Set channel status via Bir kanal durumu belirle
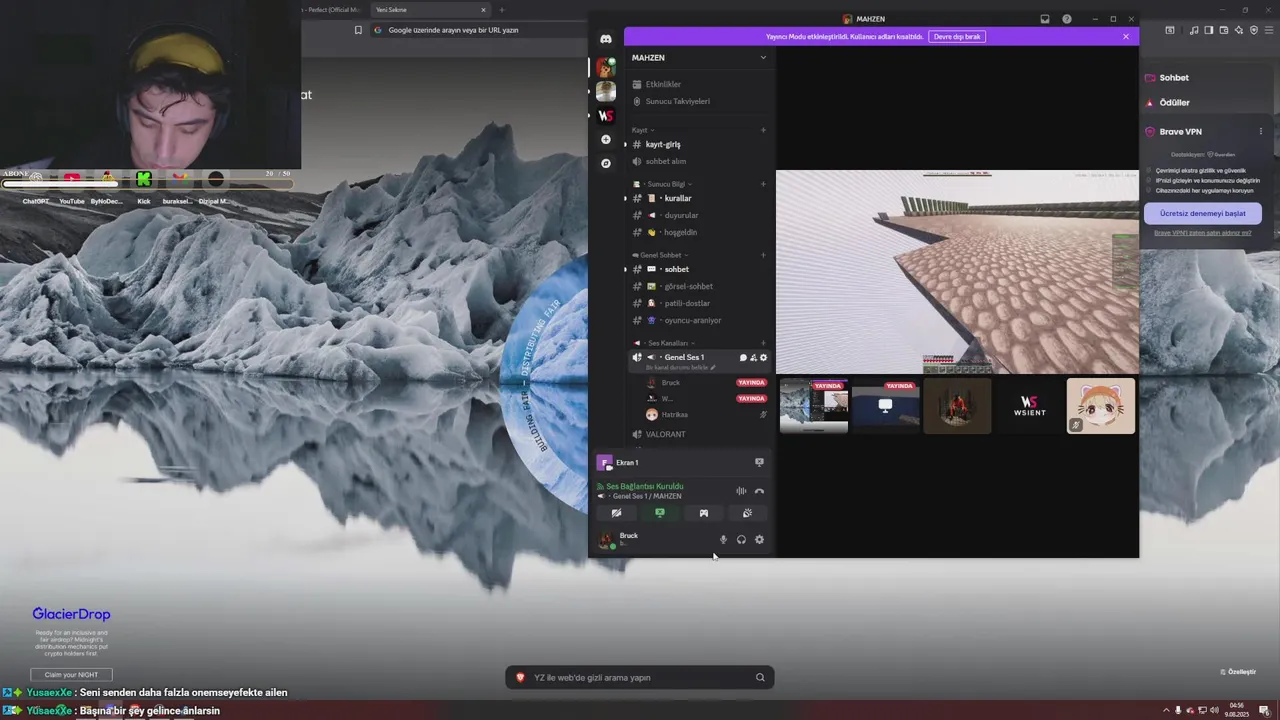Screen dimensions: 1280x720 [x=680, y=367]
